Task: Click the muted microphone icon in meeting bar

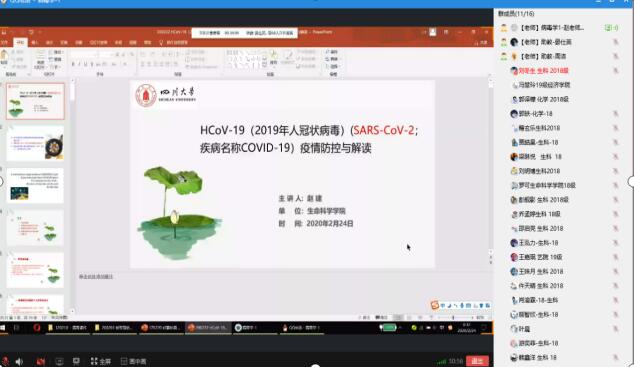Action: pyautogui.click(x=5, y=361)
